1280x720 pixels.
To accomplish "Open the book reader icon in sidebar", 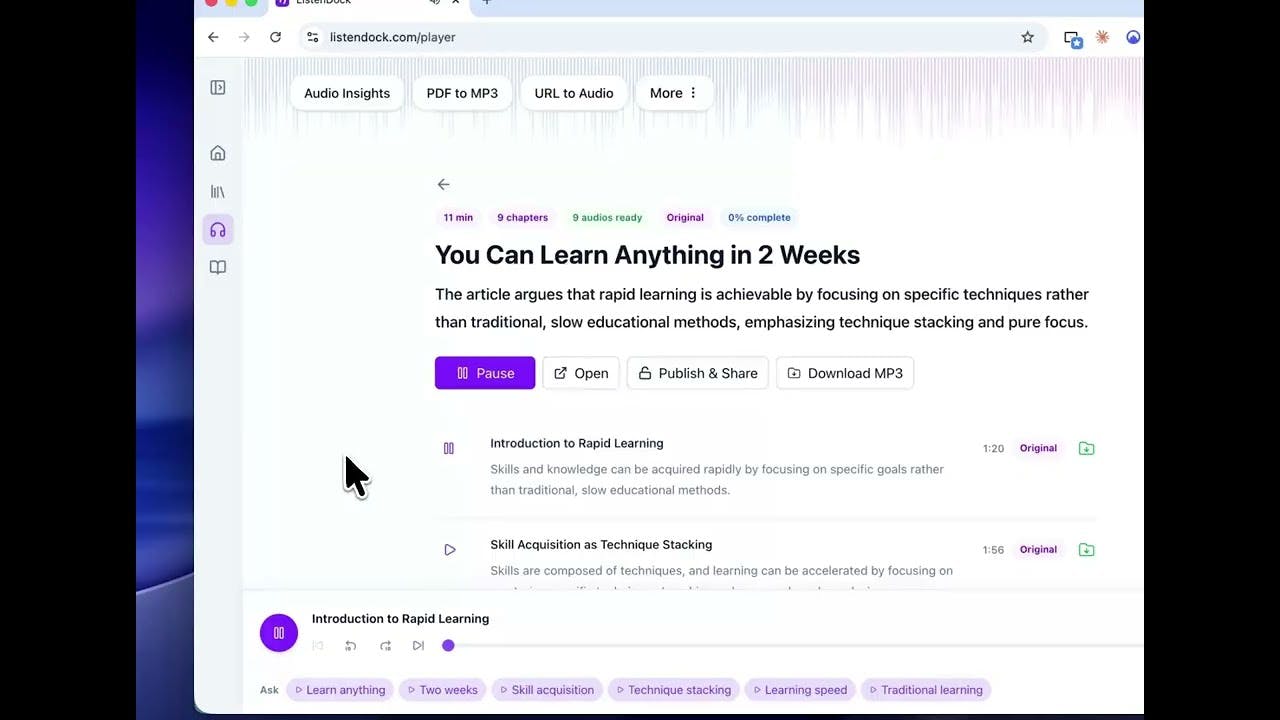I will point(218,268).
